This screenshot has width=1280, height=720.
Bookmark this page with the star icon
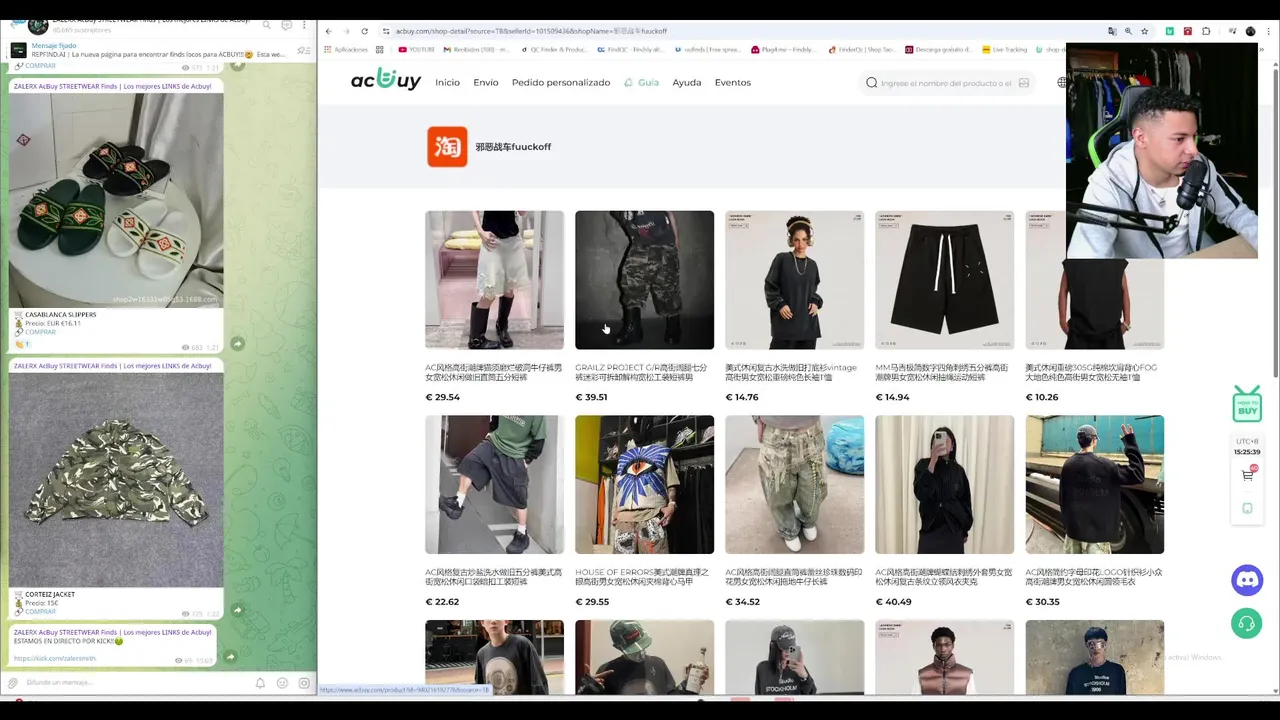coord(1145,31)
